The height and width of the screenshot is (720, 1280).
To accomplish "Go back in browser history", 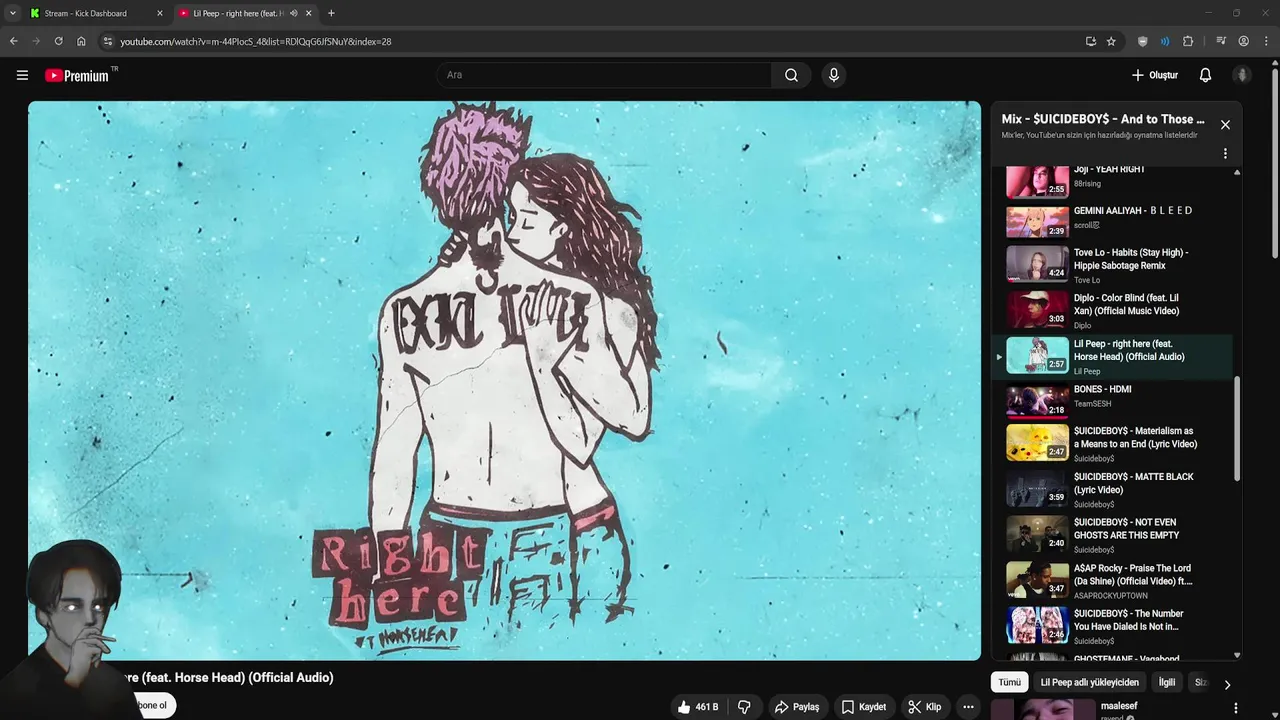I will [14, 41].
